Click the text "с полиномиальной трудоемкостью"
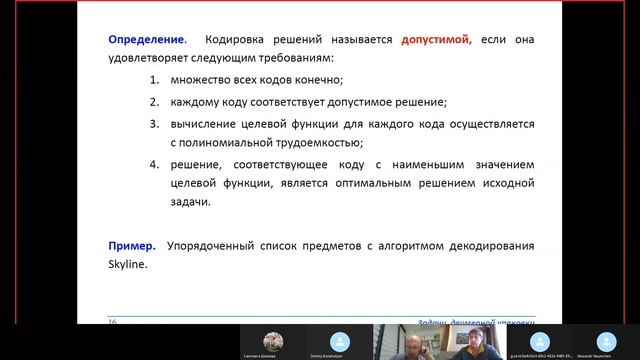This screenshot has height=360, width=640. click(x=267, y=143)
